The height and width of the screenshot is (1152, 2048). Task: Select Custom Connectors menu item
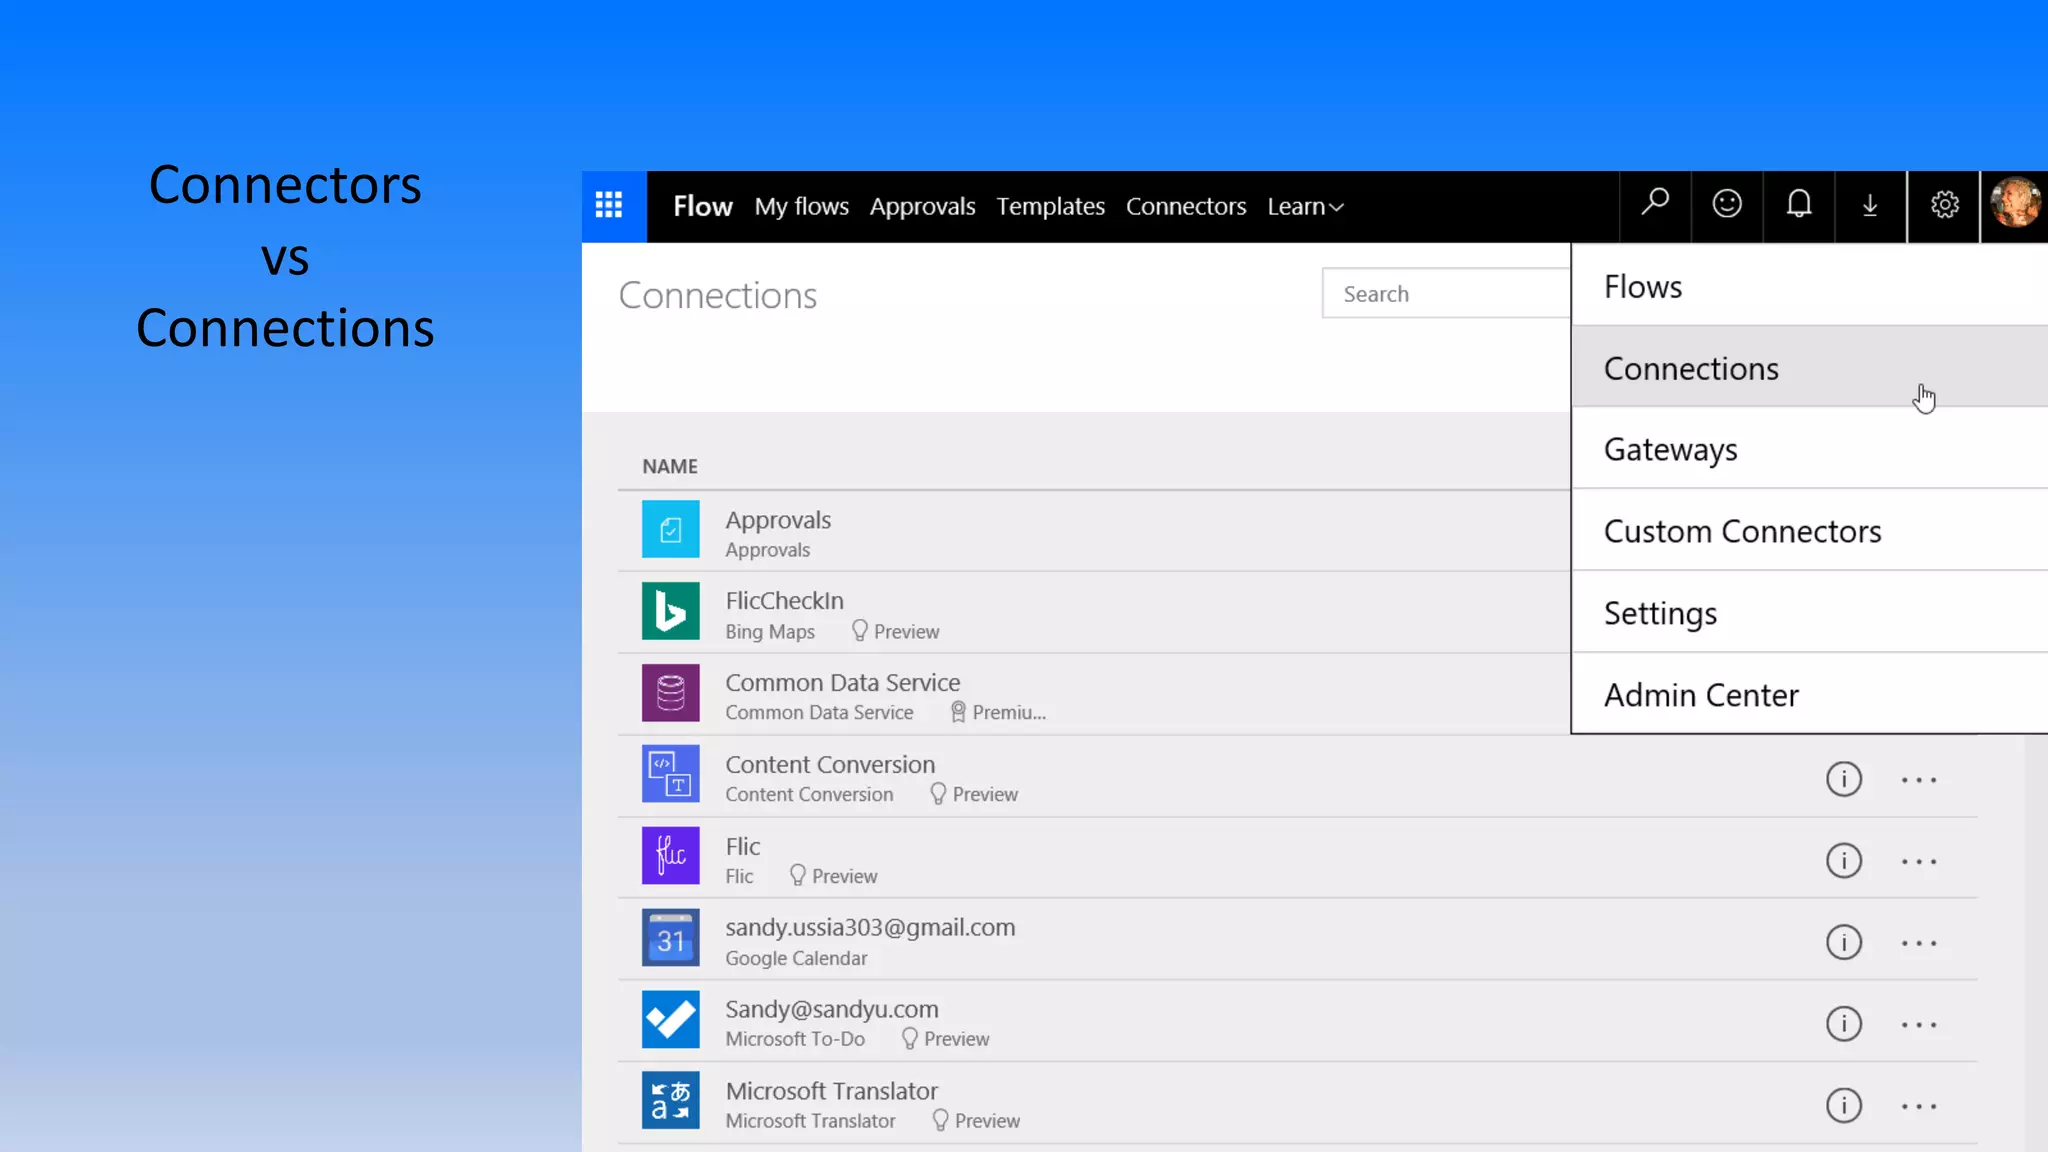tap(1742, 532)
